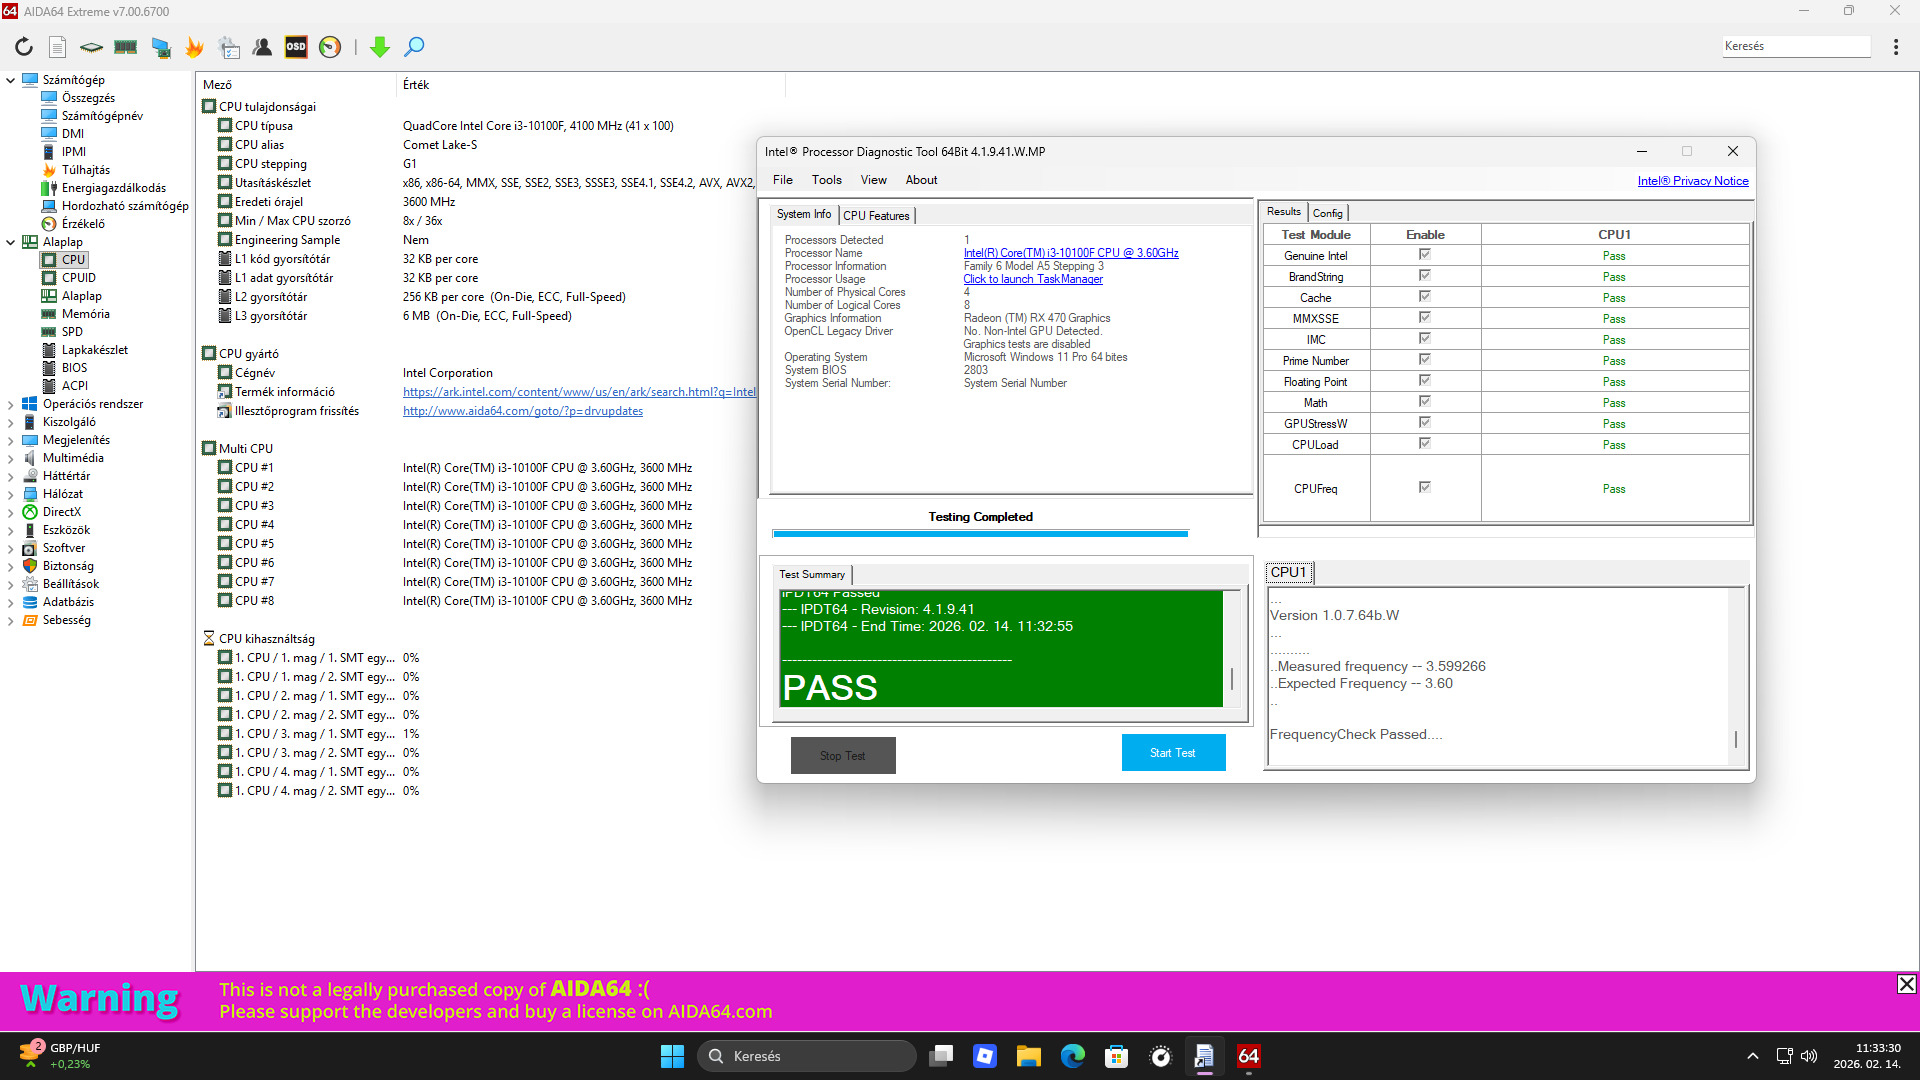The image size is (1920, 1080).
Task: Click the memory module benchmark icon
Action: pyautogui.click(x=126, y=47)
